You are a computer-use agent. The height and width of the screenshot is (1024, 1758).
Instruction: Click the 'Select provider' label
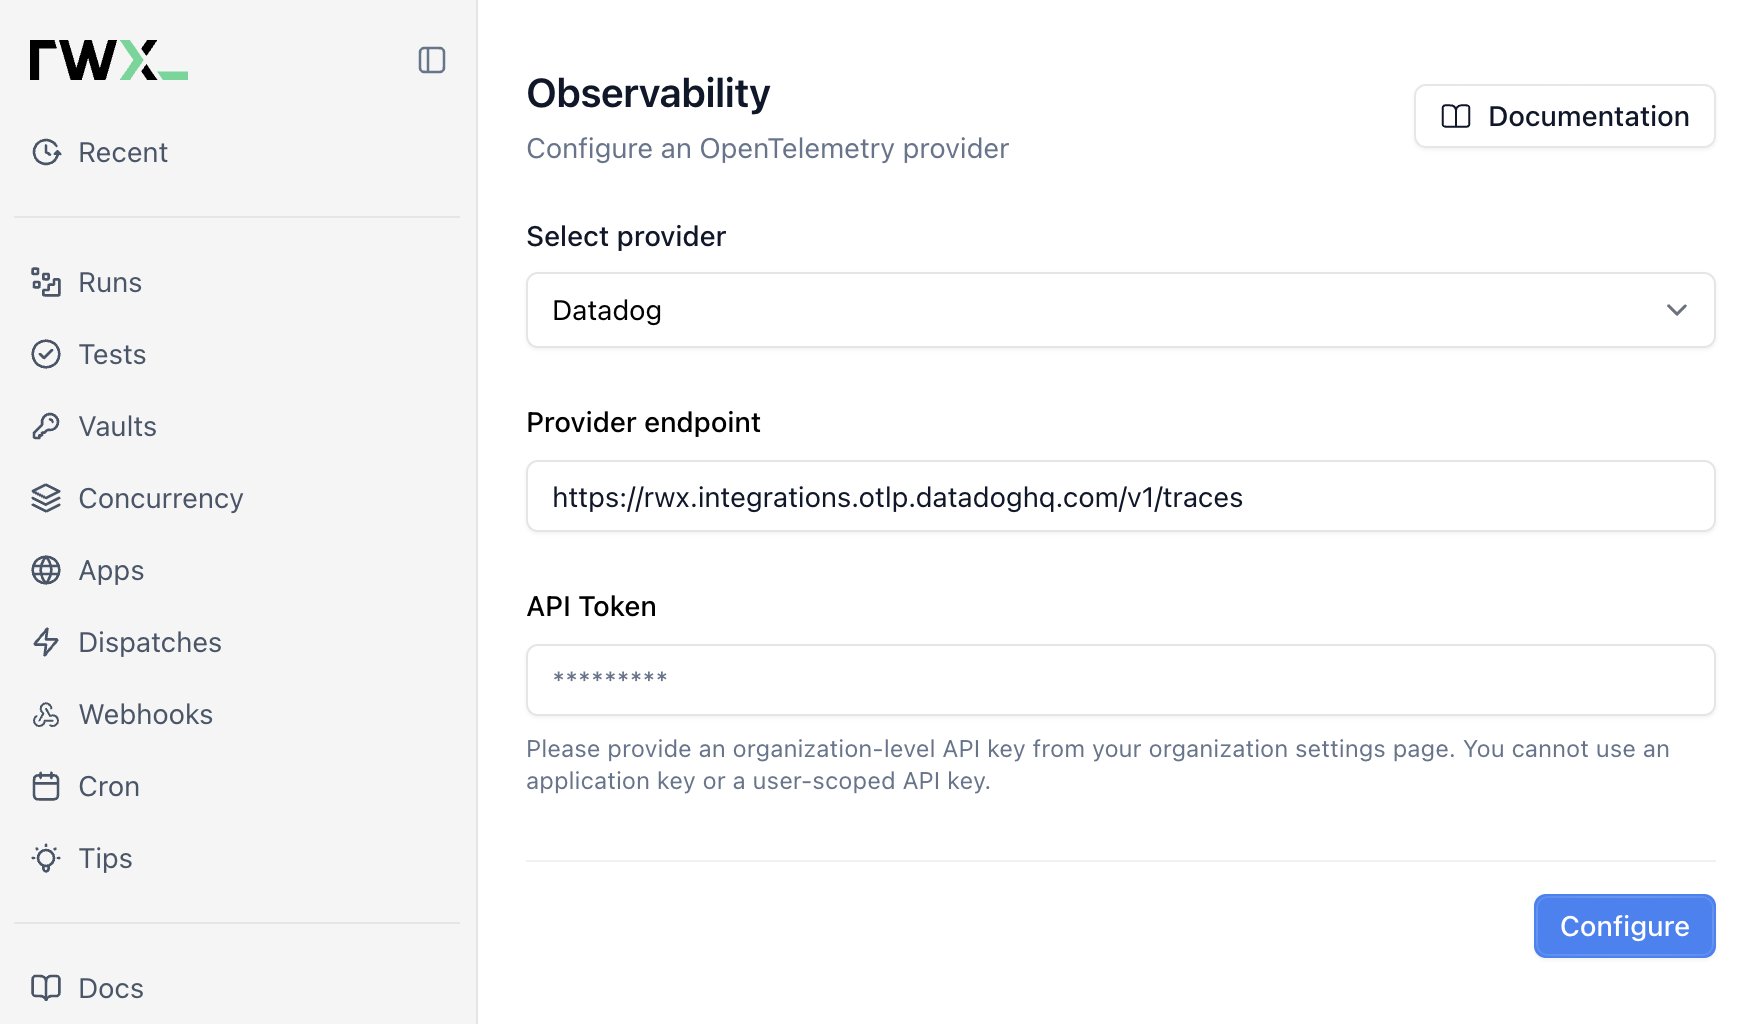626,236
